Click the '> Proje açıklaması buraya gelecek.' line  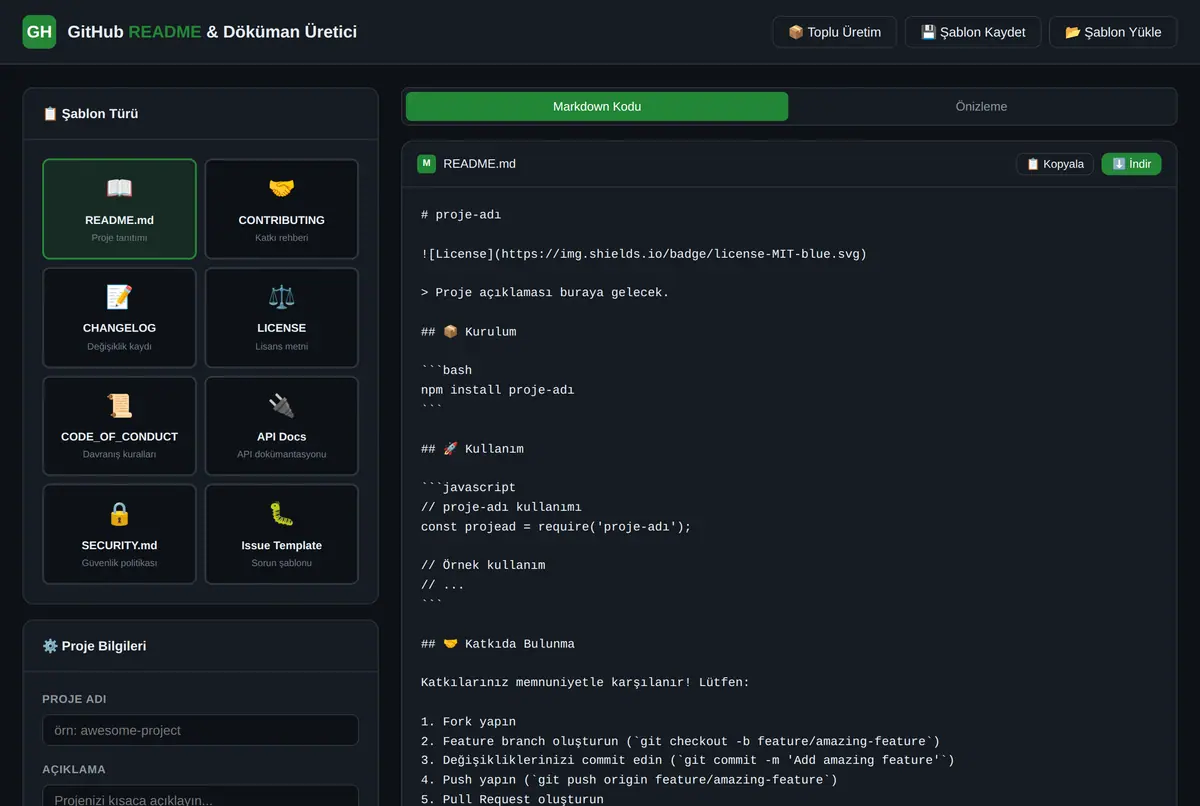pyautogui.click(x=545, y=293)
